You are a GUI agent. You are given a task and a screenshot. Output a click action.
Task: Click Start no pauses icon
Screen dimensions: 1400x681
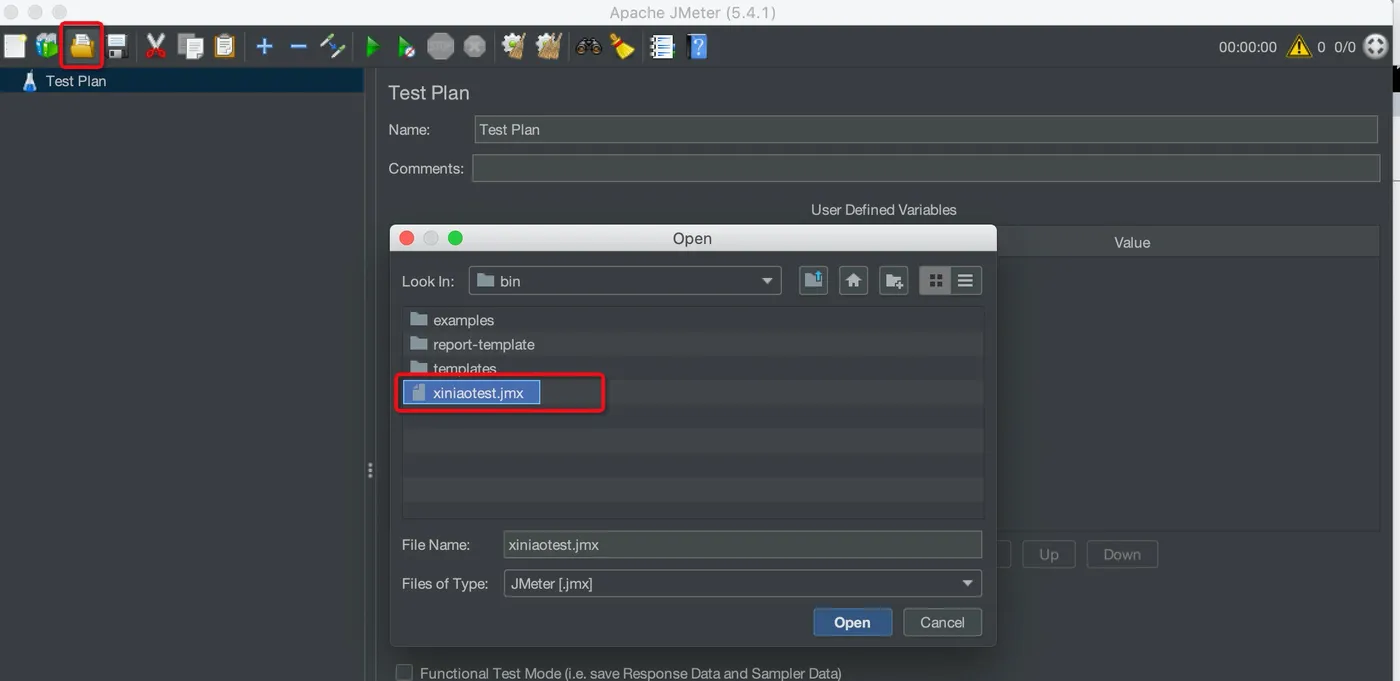point(406,46)
